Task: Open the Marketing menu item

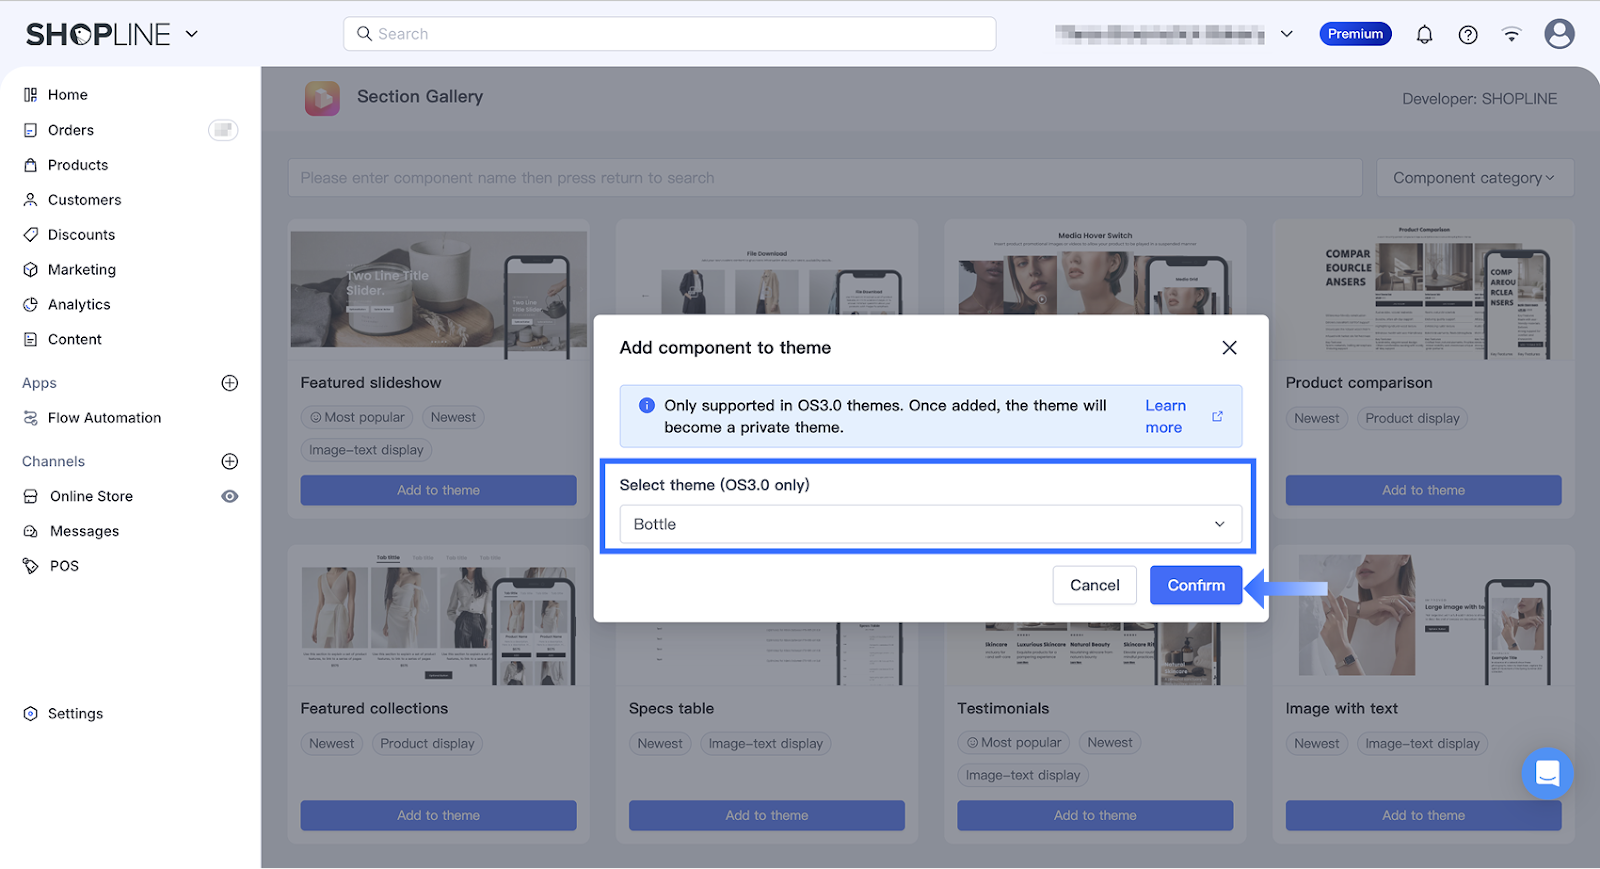Action: (x=82, y=270)
